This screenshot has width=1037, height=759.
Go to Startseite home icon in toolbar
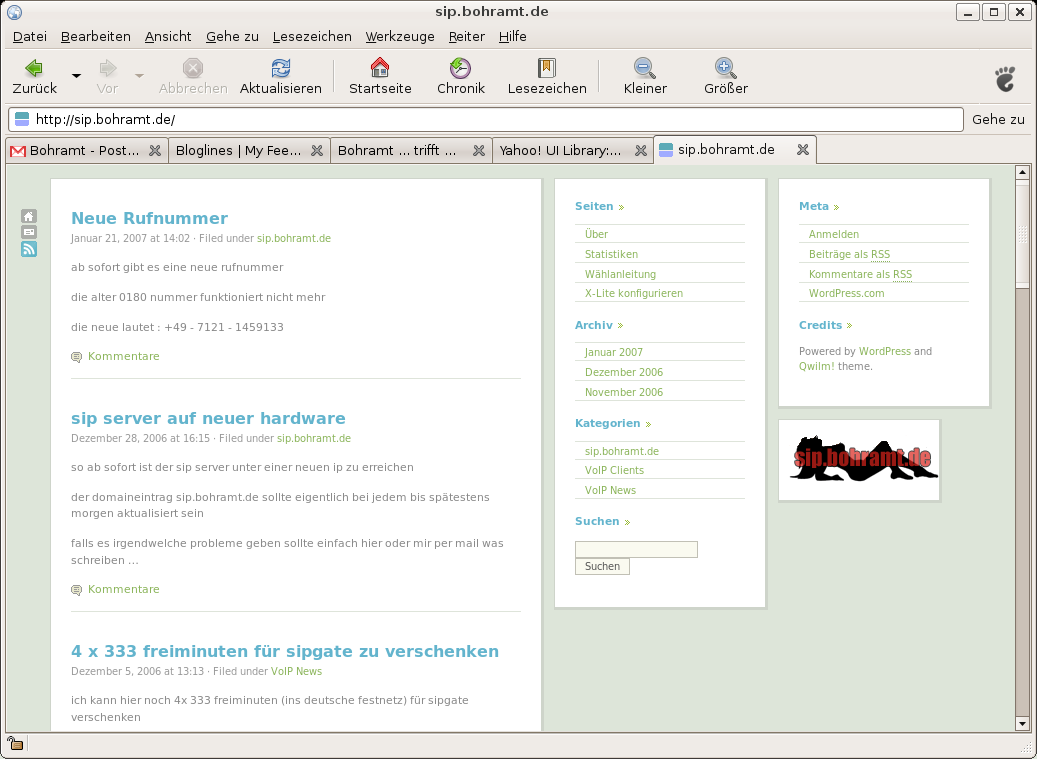380,69
